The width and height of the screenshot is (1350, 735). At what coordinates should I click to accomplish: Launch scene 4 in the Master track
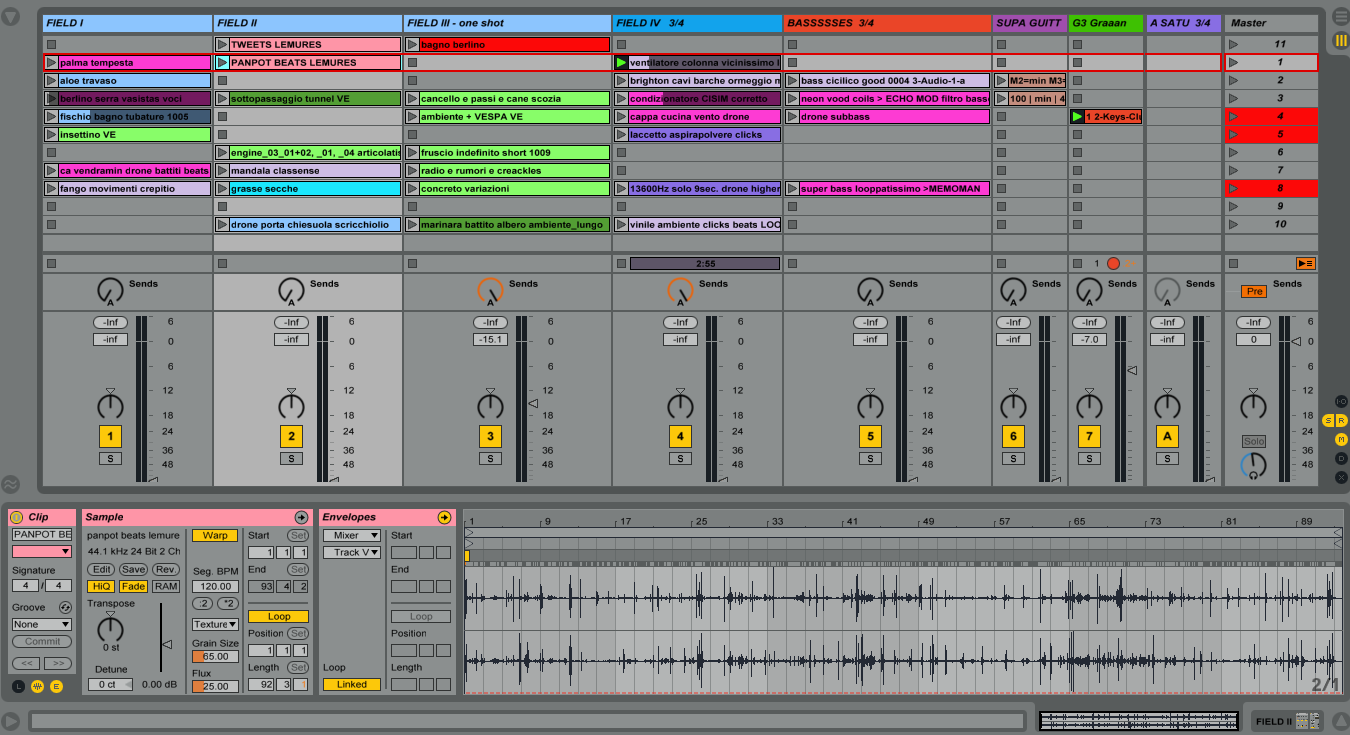(x=1233, y=117)
